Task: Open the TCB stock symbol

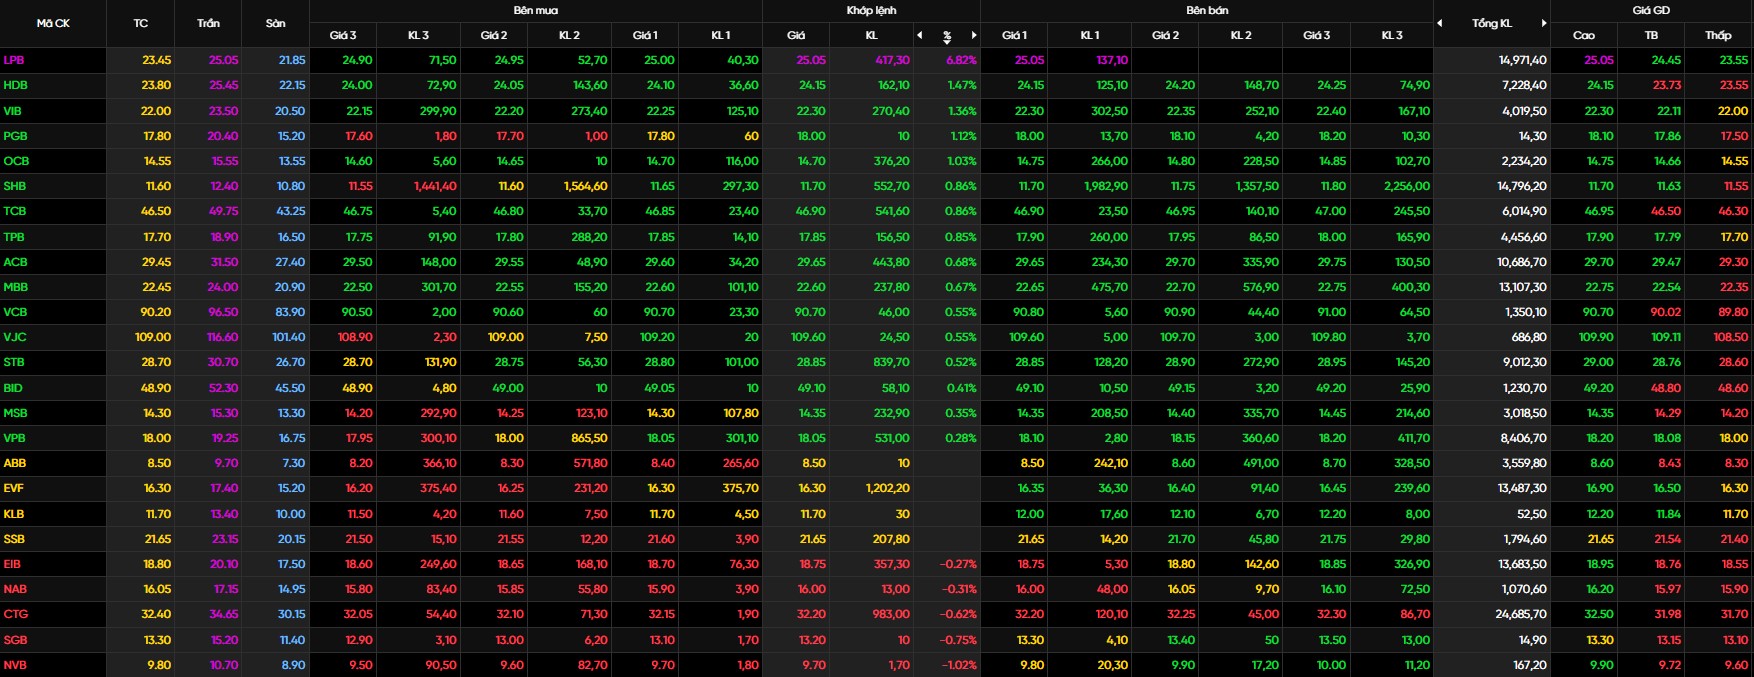Action: (x=15, y=211)
